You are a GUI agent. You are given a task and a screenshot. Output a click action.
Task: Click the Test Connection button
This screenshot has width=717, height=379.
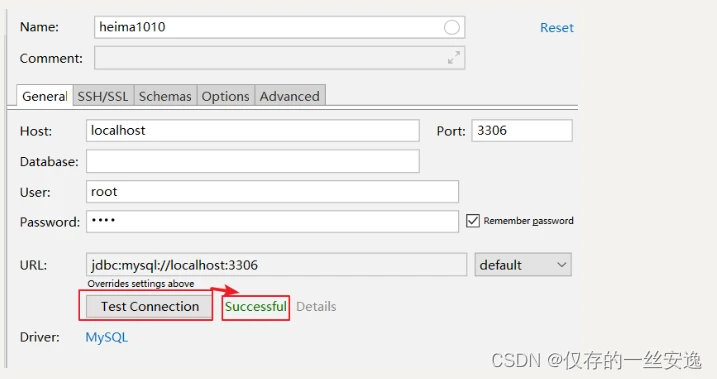(x=150, y=306)
